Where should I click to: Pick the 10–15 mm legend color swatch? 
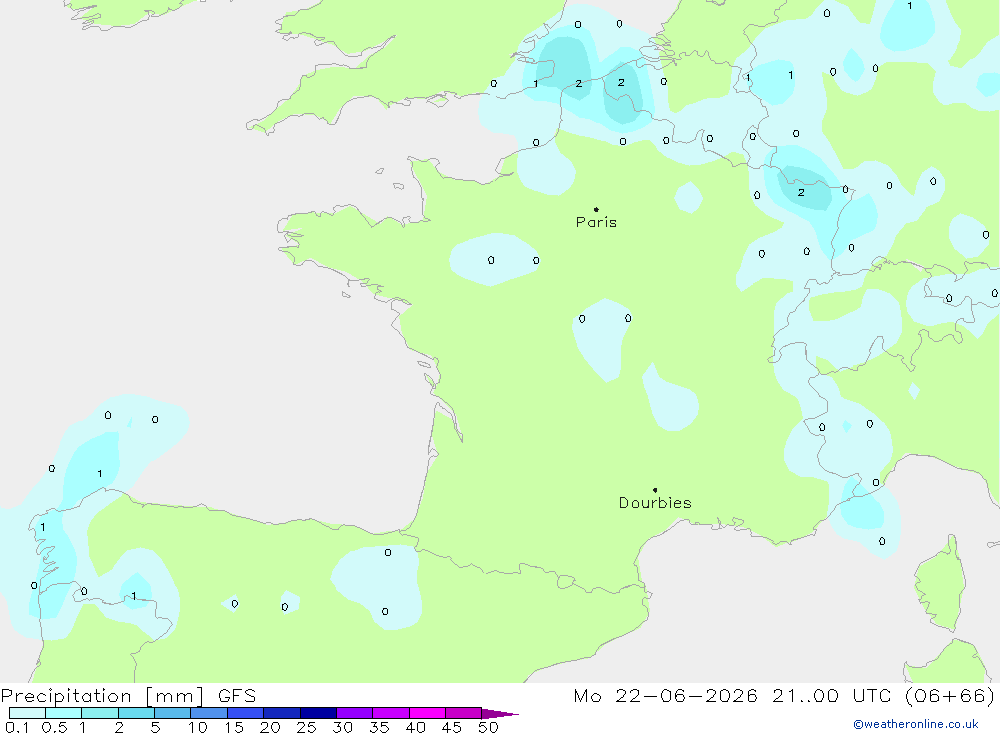209,713
